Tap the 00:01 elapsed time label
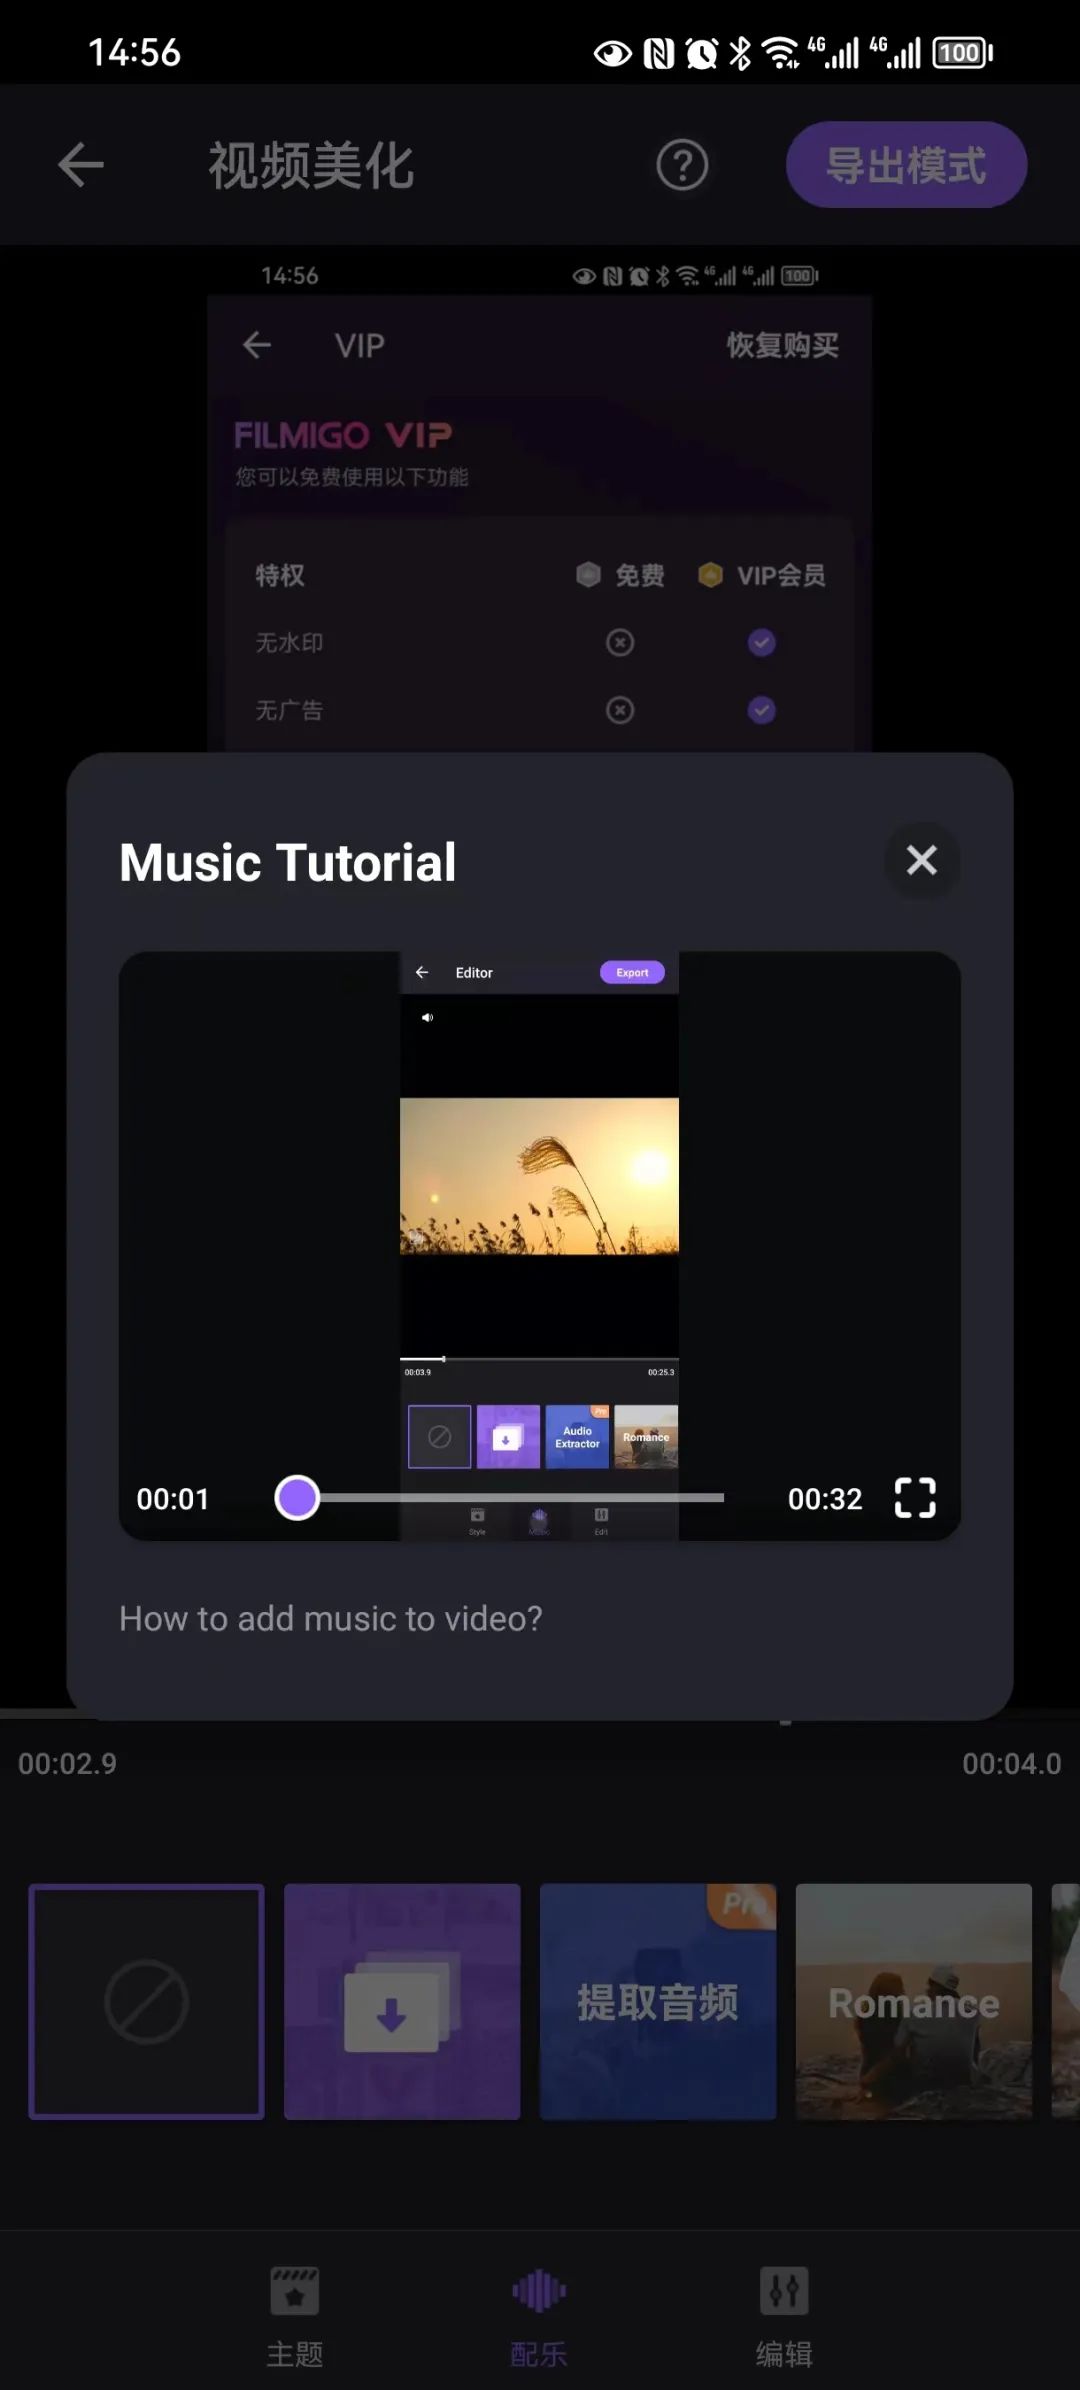The height and width of the screenshot is (2390, 1080). click(173, 1499)
